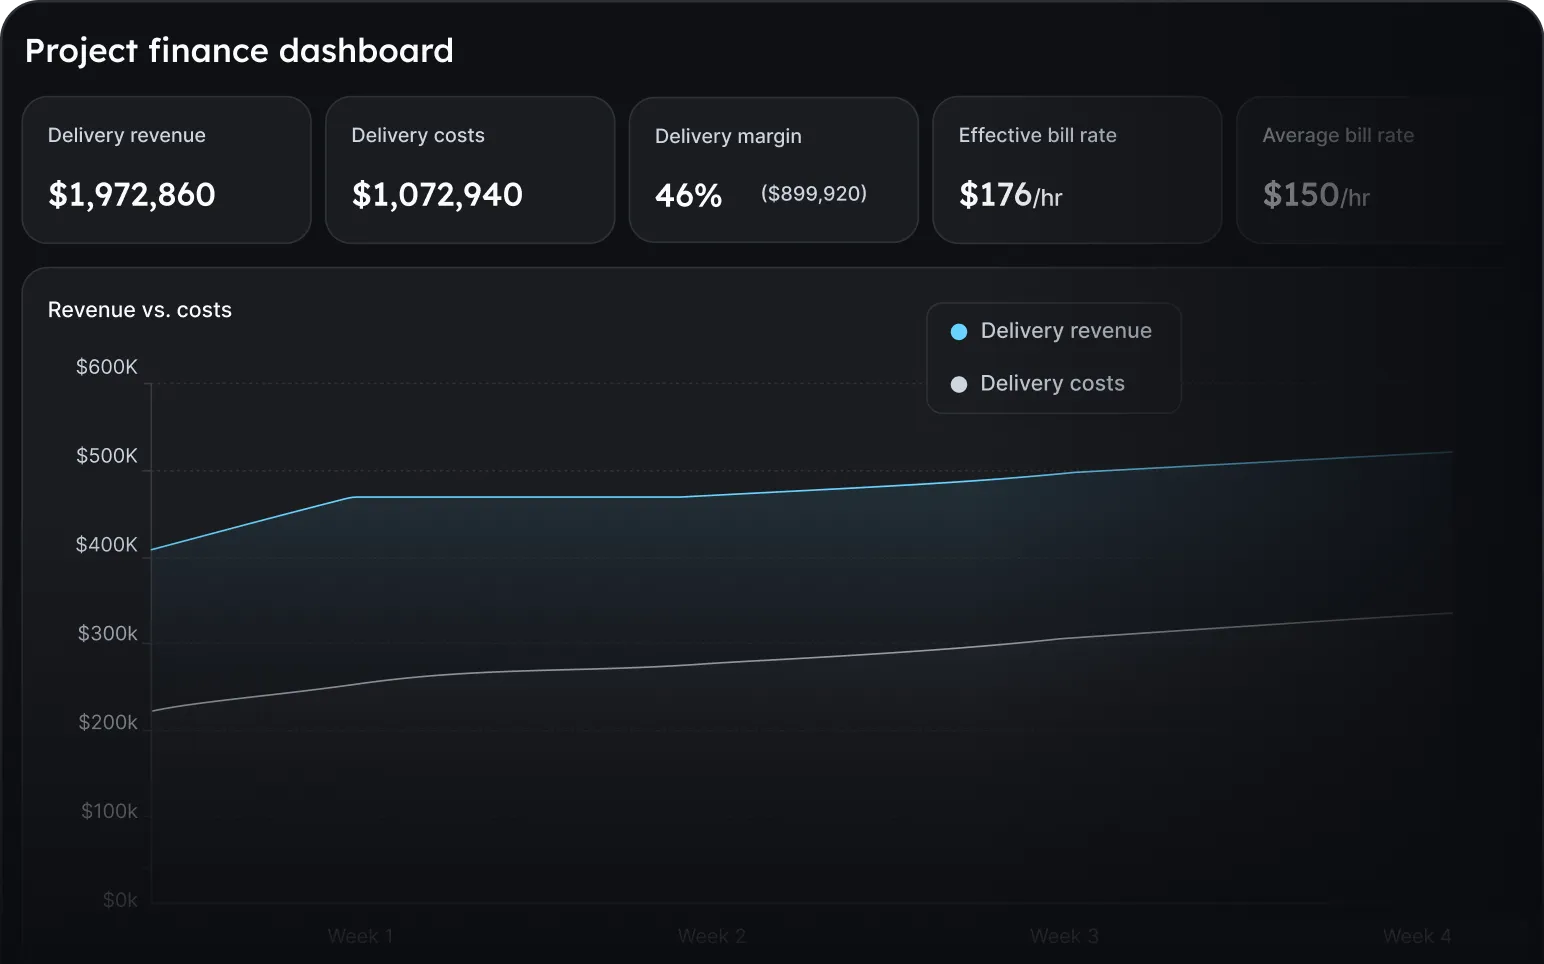1544x964 pixels.
Task: Select the Week 4 axis label
Action: tap(1415, 935)
